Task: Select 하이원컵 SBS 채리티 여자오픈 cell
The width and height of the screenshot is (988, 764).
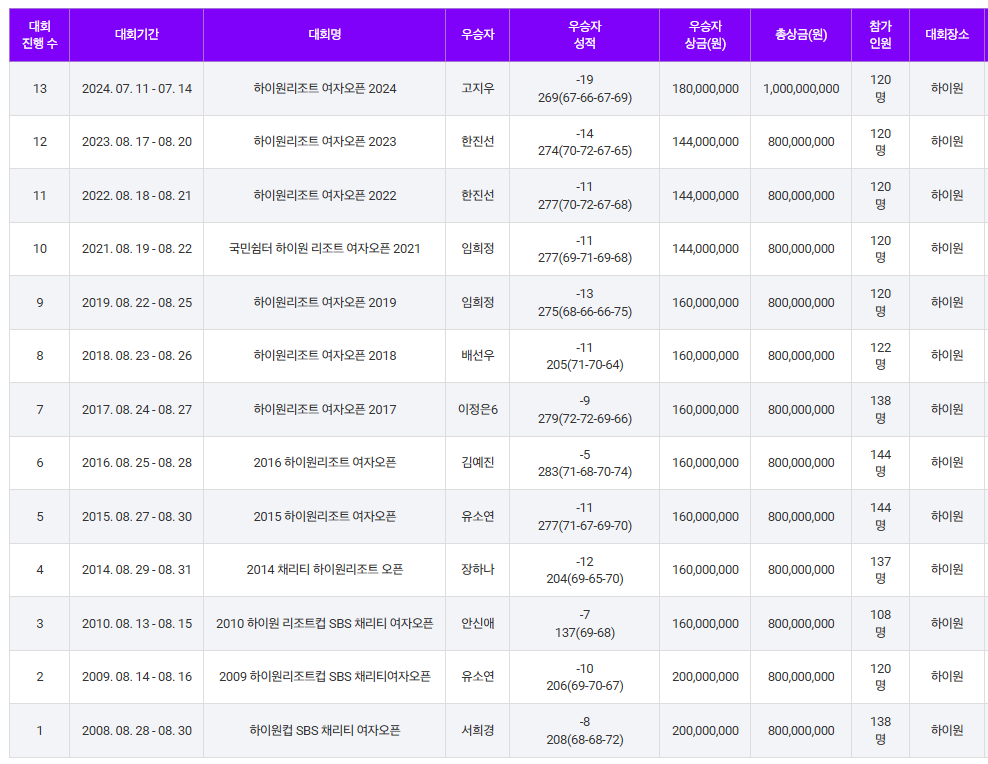Action: point(325,731)
